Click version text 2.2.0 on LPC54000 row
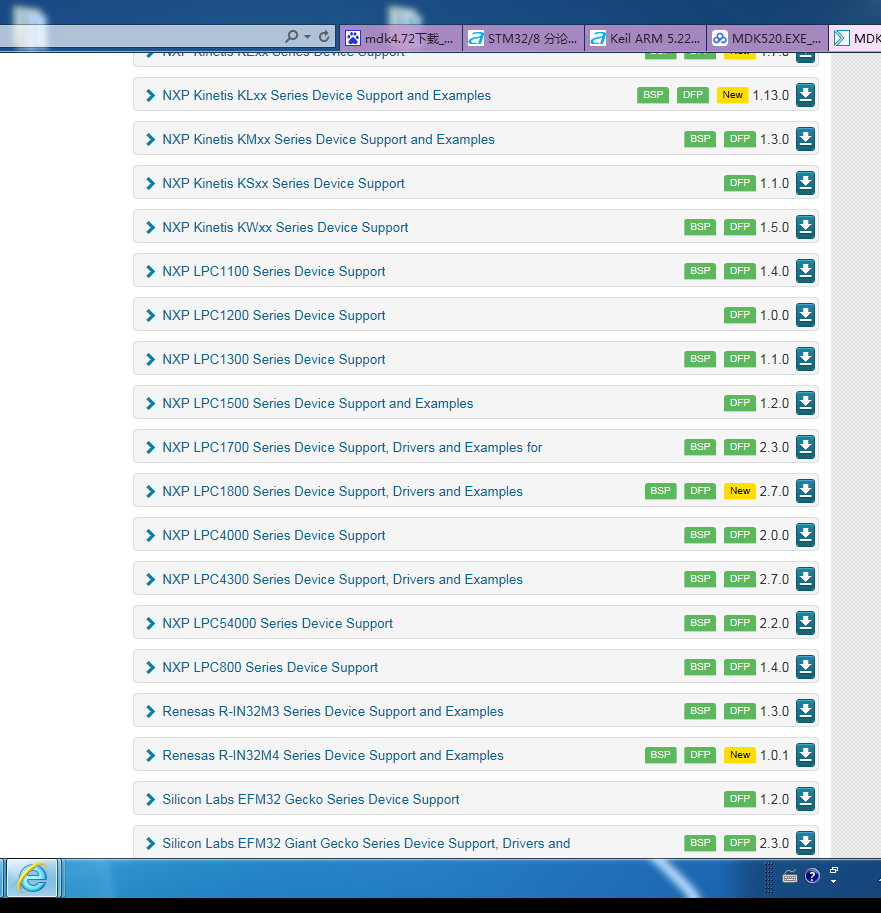Image resolution: width=881 pixels, height=913 pixels. coord(774,623)
